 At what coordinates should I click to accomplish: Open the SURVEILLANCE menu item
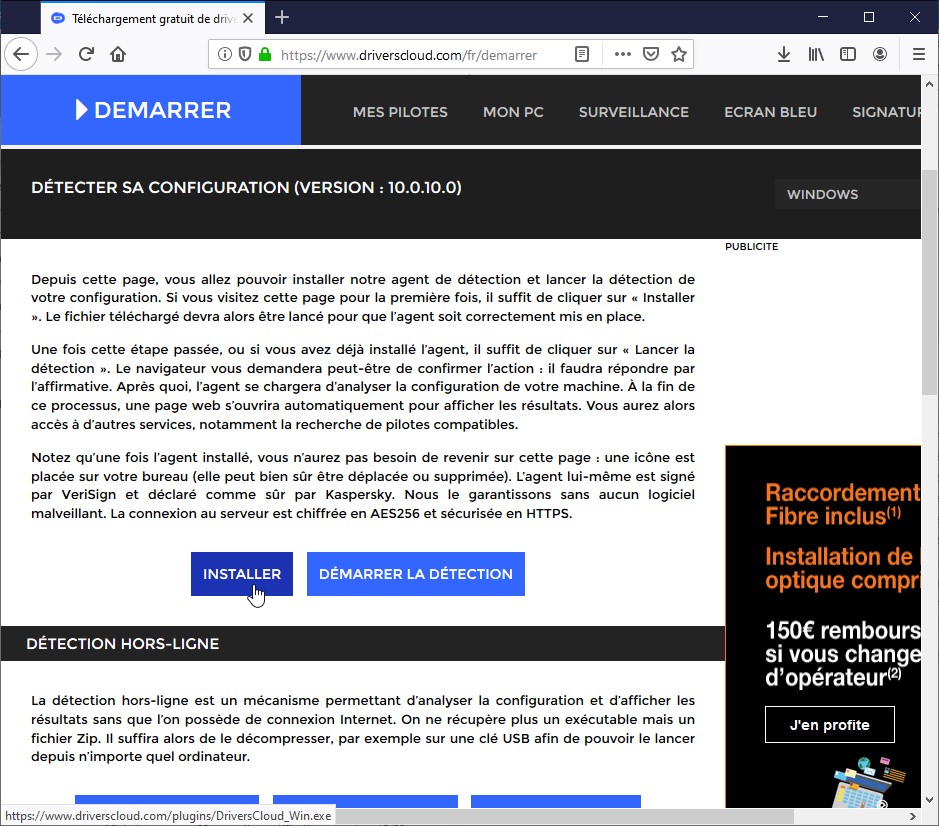[x=634, y=112]
